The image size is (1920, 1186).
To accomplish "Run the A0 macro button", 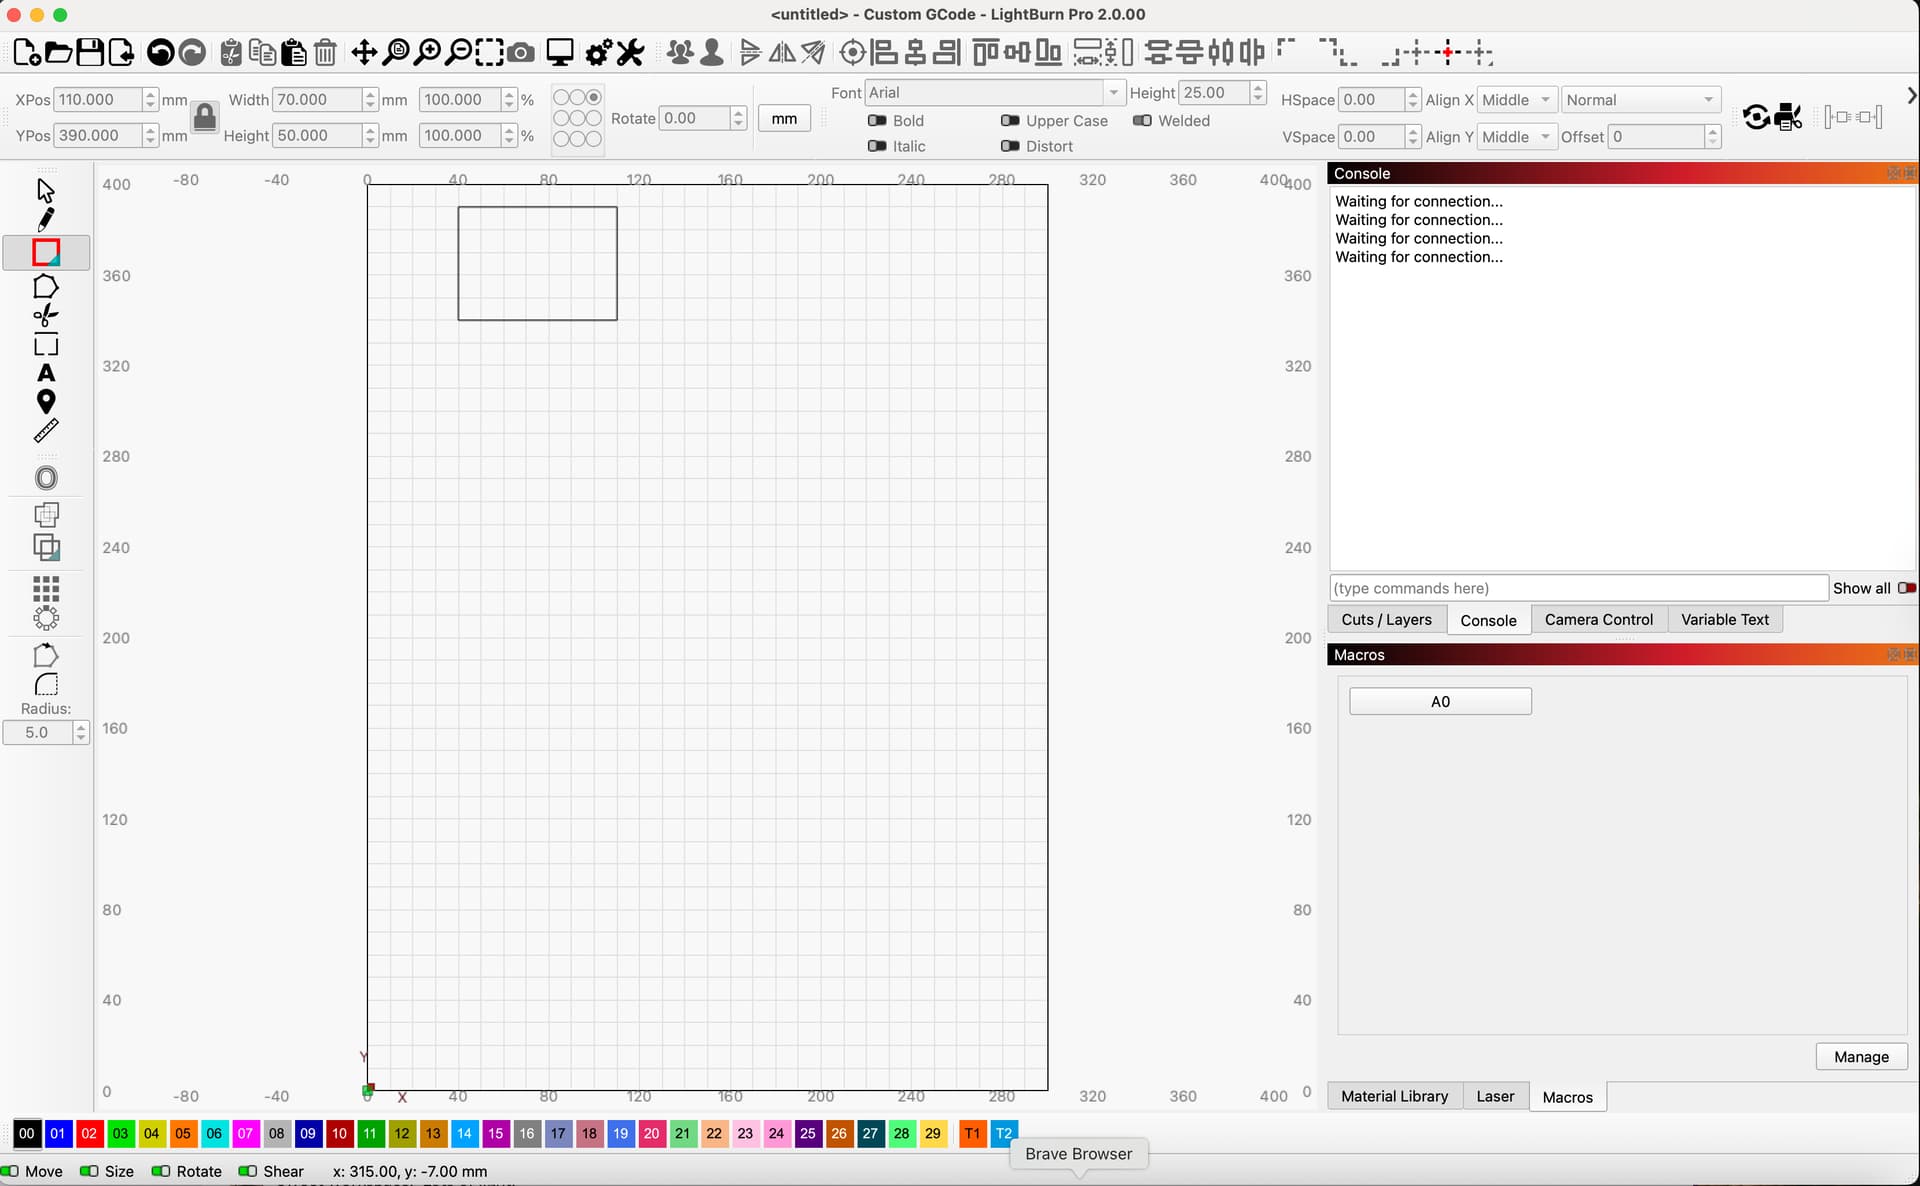I will pyautogui.click(x=1440, y=701).
